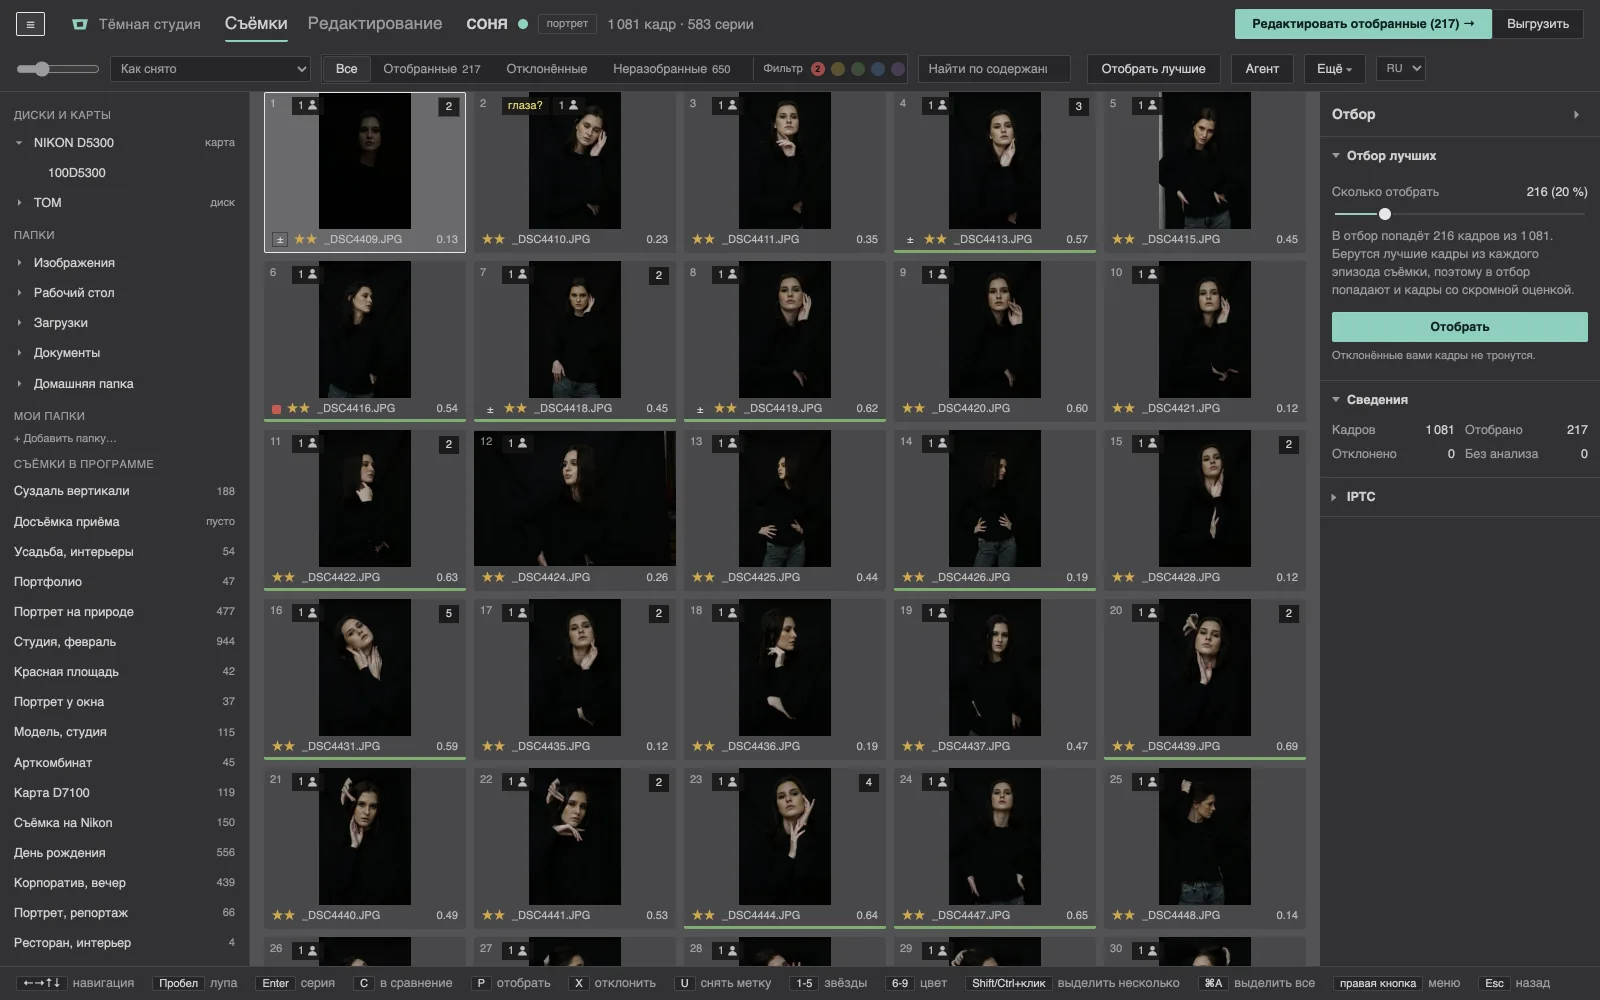This screenshot has width=1600, height=1000.
Task: Show Отклонённые frames
Action: (x=547, y=69)
